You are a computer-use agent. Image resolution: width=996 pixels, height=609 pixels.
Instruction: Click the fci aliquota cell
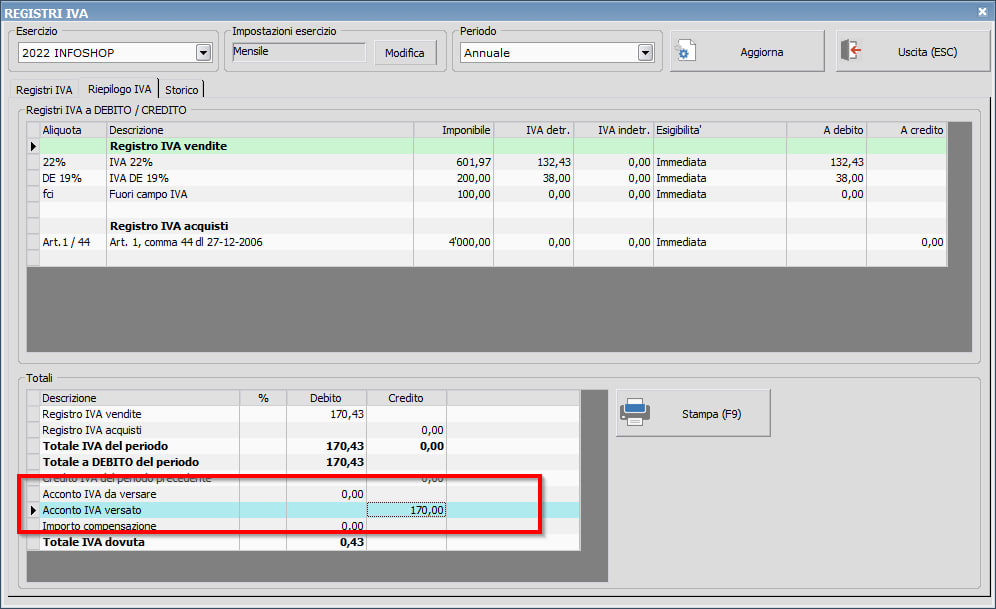(x=73, y=194)
